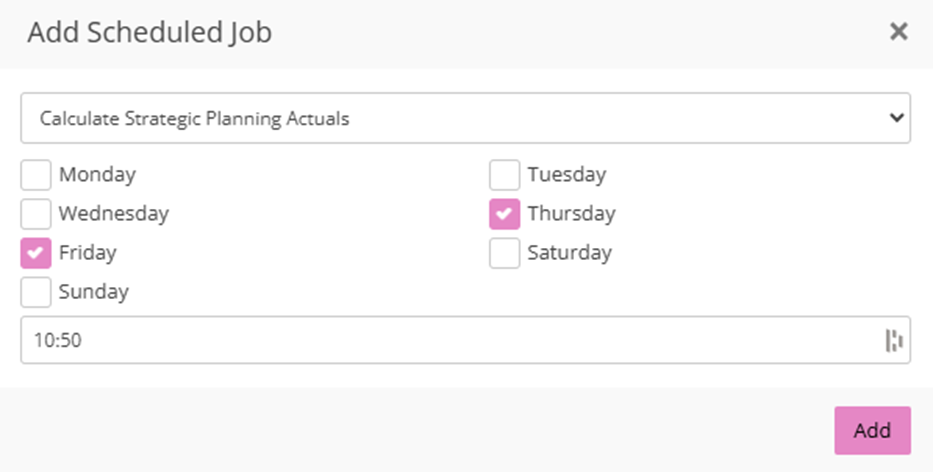Close the Add Scheduled Job dialog
This screenshot has width=933, height=472.
[898, 32]
